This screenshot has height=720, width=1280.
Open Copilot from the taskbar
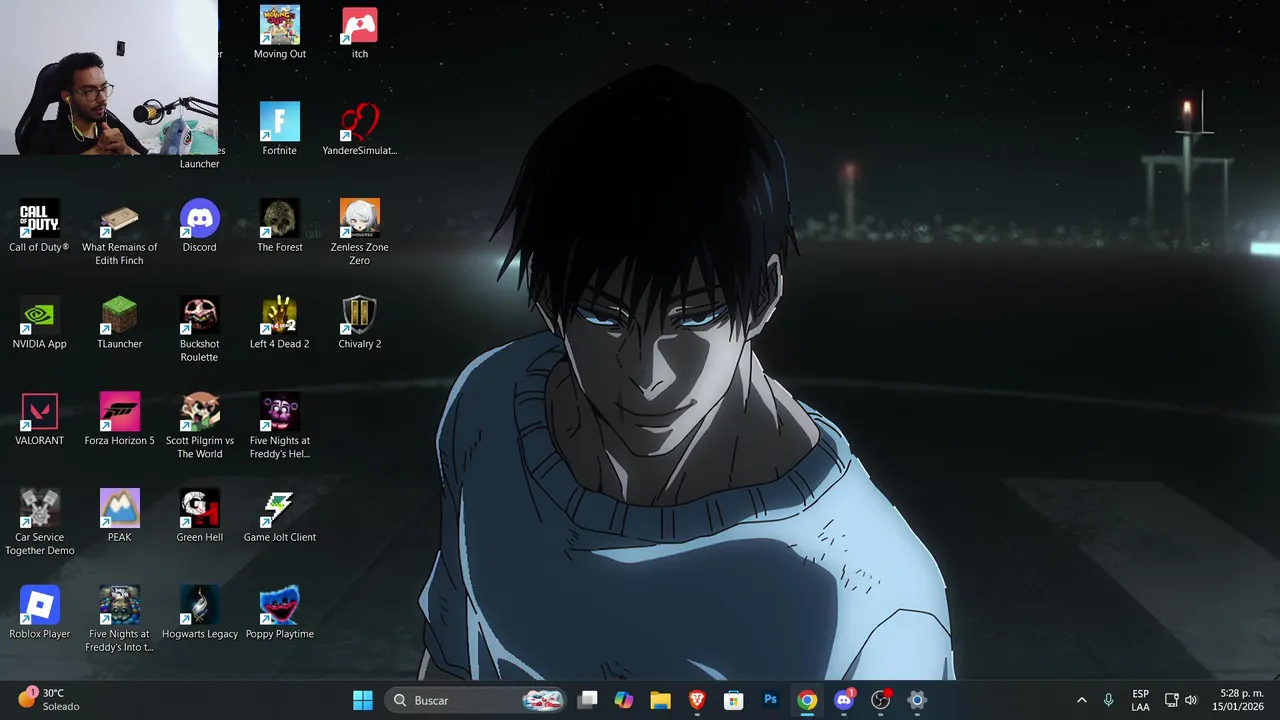pos(624,700)
